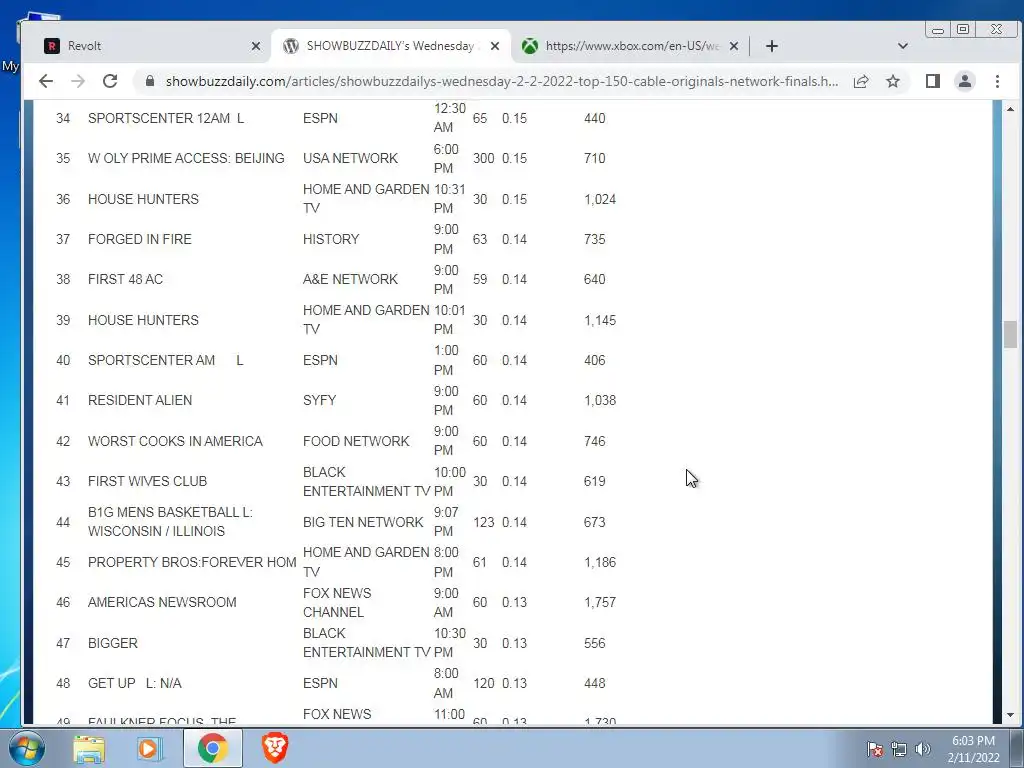Close the xbox.com tab
This screenshot has height=768, width=1024.
tap(734, 46)
